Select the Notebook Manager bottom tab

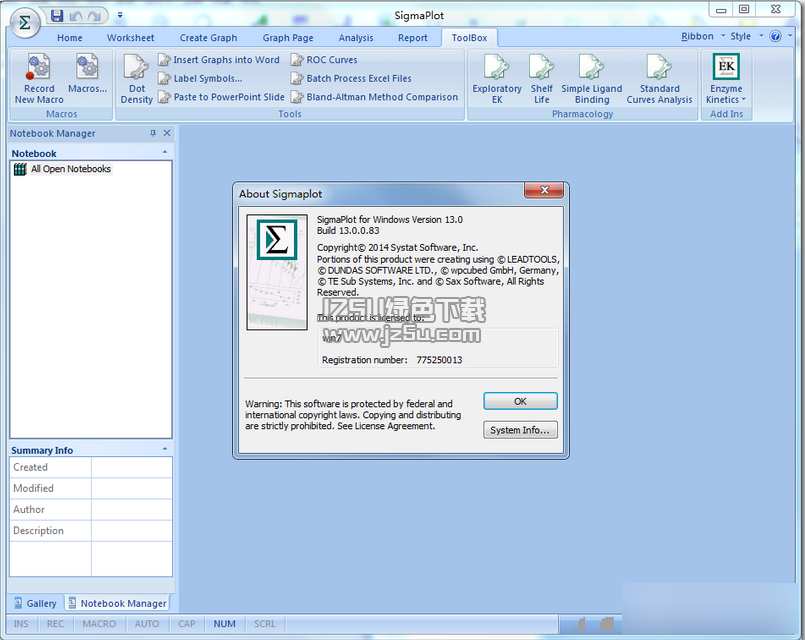(x=118, y=604)
